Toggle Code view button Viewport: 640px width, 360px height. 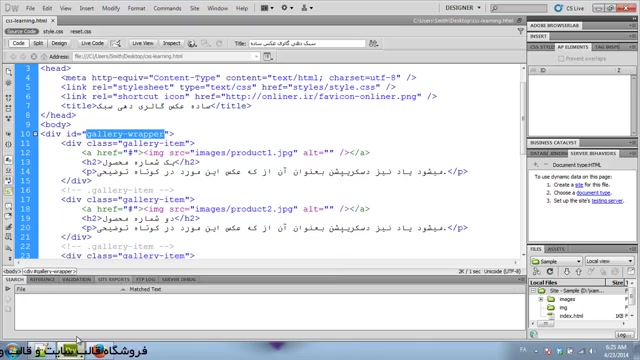(x=18, y=43)
